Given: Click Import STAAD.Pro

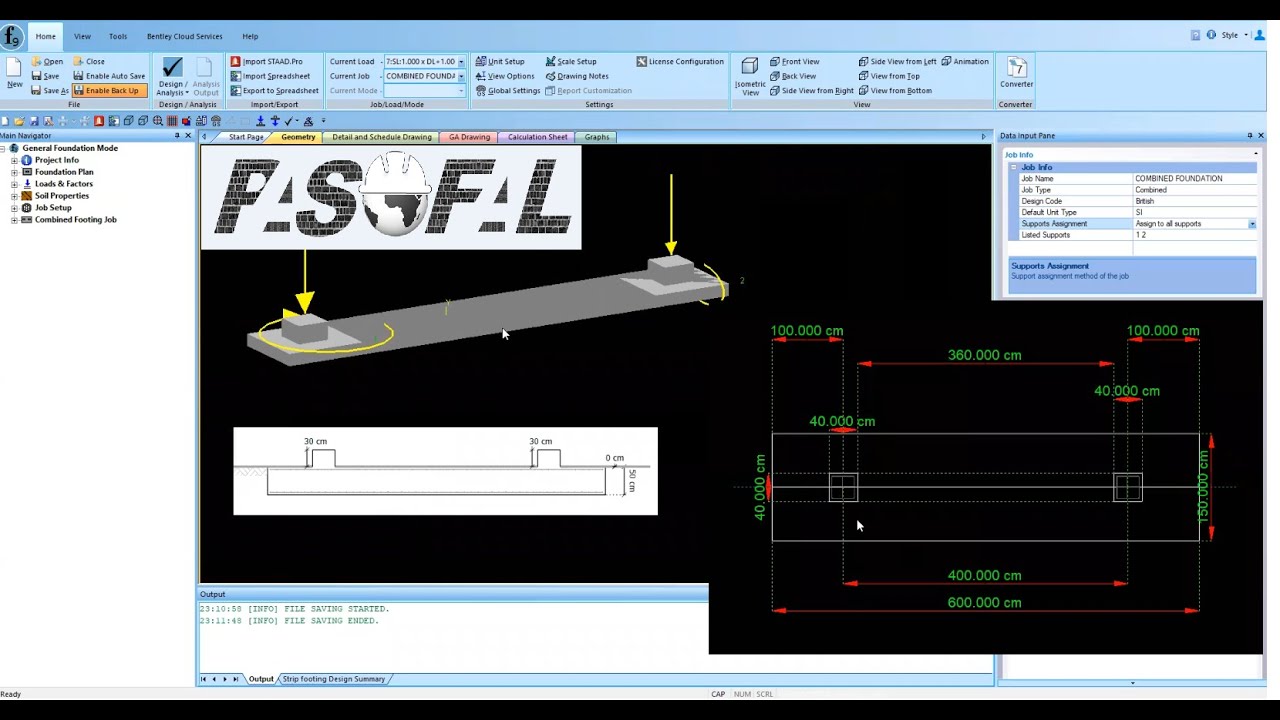Looking at the screenshot, I should [266, 61].
